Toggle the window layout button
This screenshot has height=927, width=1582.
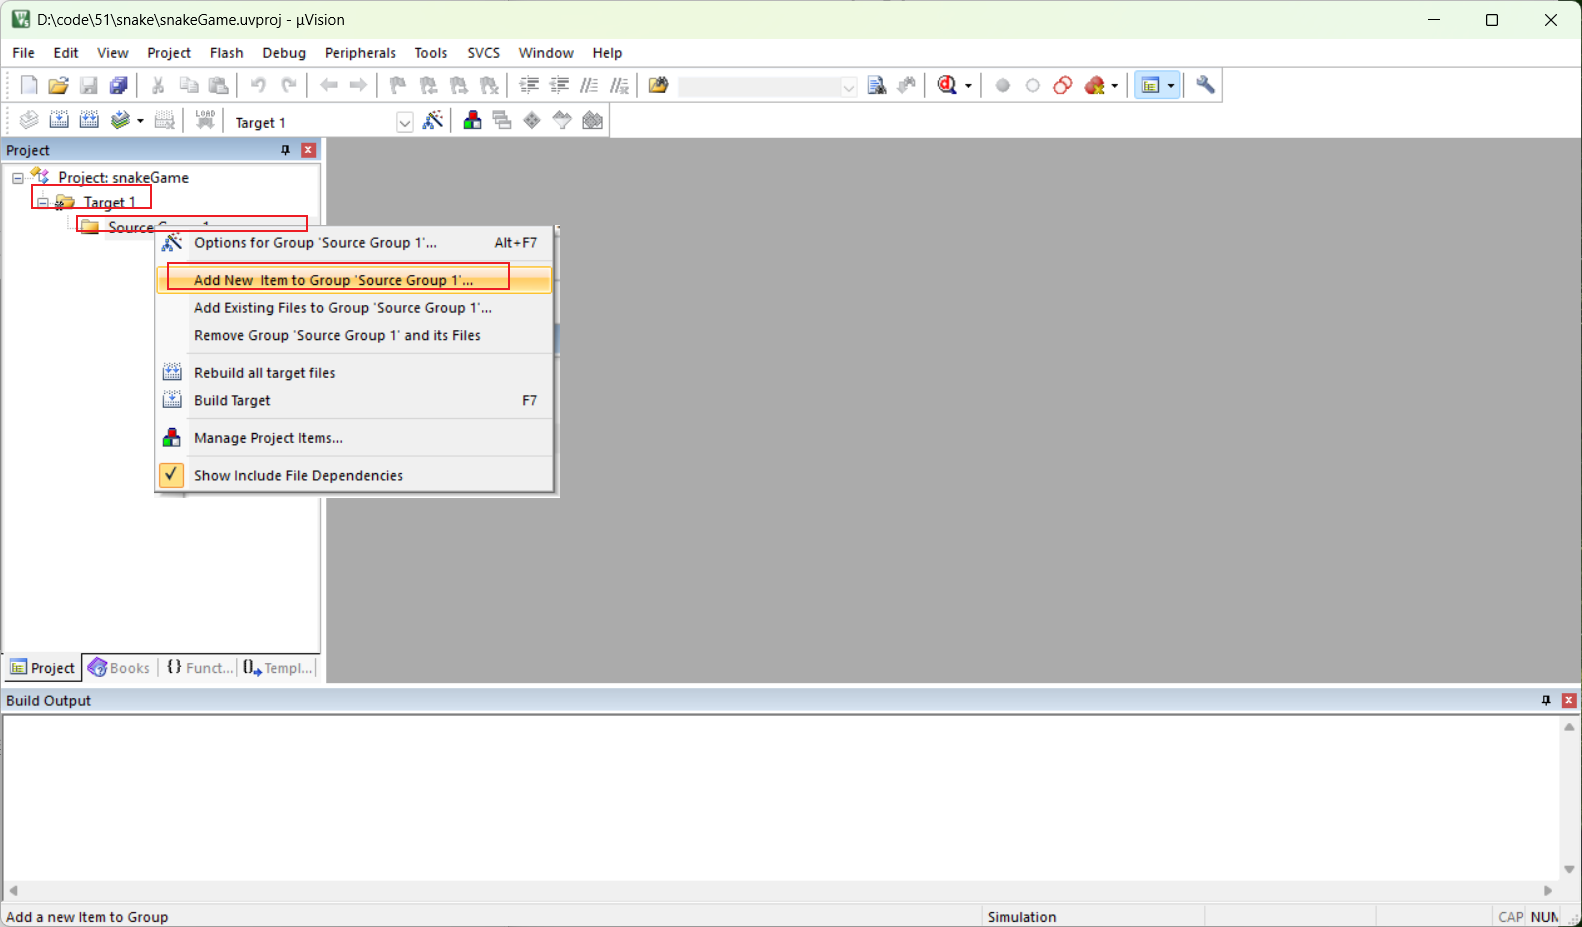tap(1150, 86)
